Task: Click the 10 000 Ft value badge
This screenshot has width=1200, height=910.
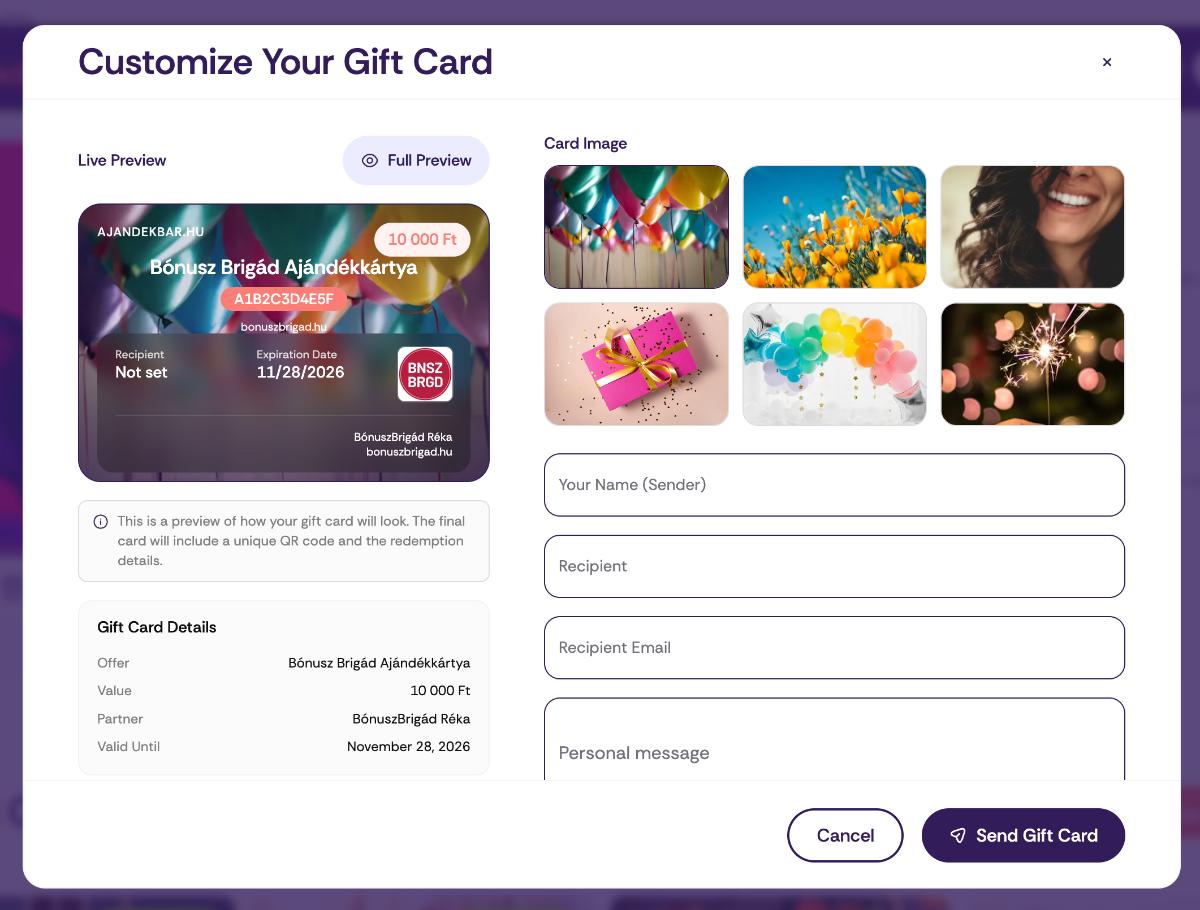Action: click(422, 240)
